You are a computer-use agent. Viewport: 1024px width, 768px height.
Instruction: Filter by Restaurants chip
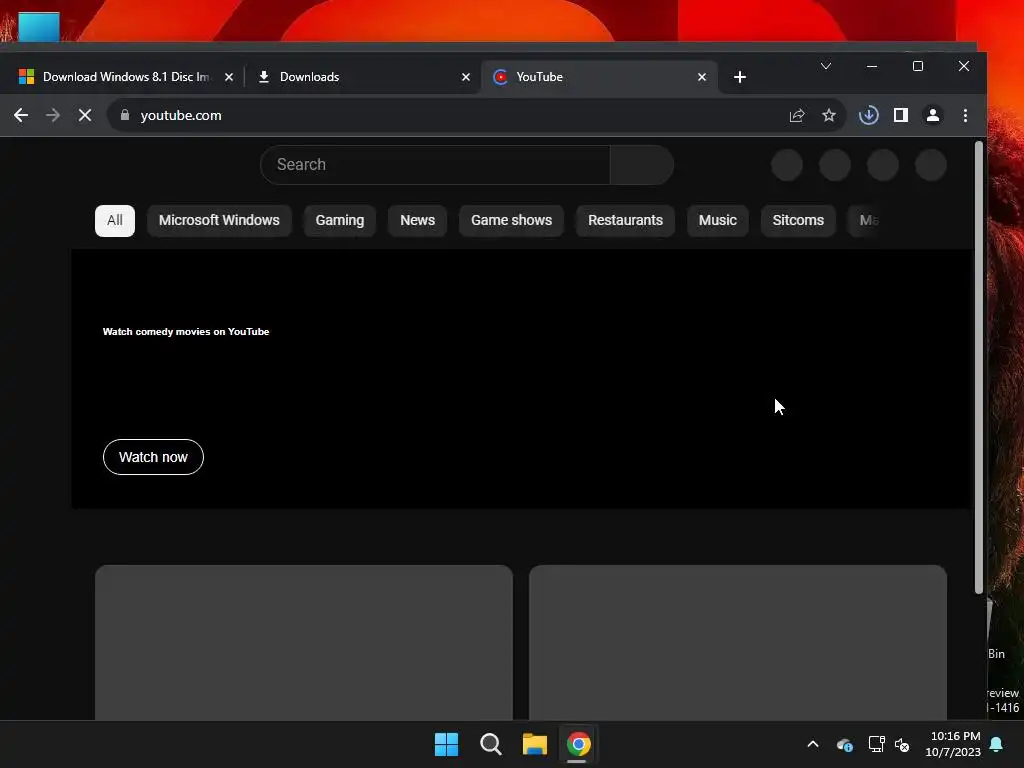[625, 221]
